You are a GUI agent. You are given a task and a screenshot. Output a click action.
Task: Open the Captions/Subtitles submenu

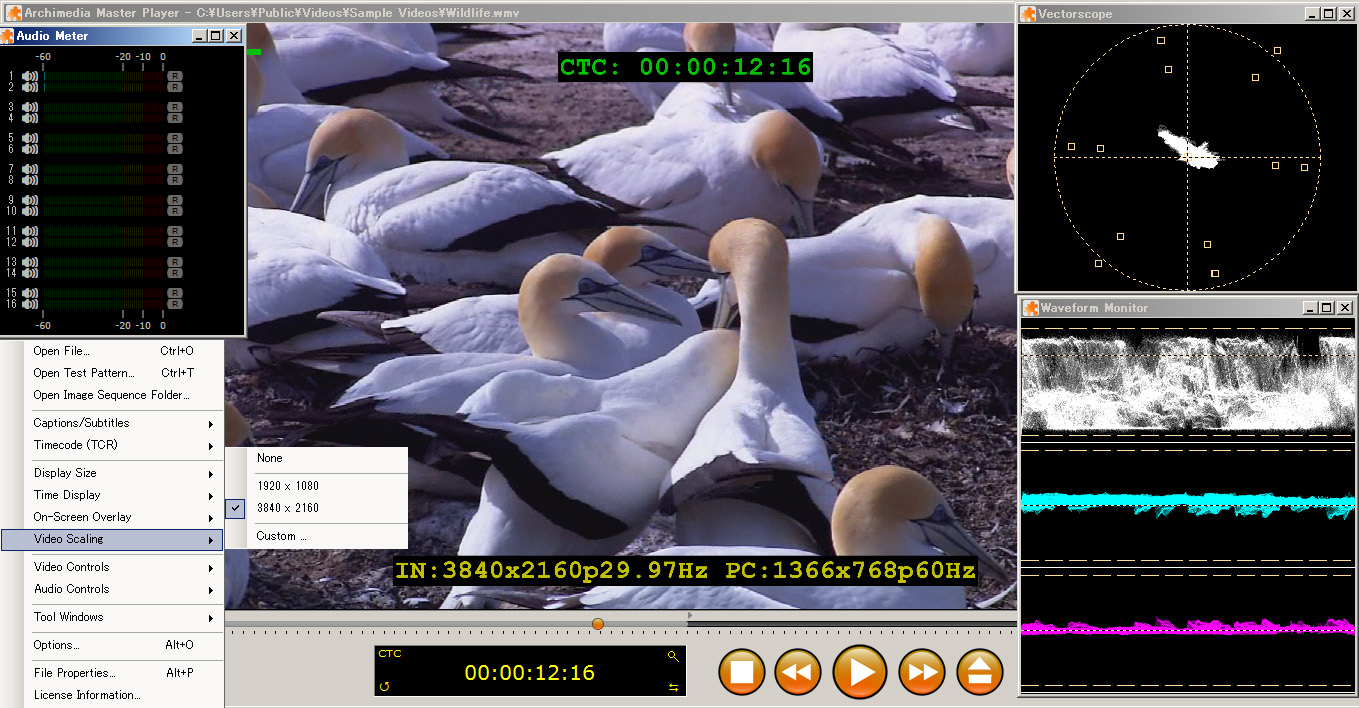click(x=120, y=423)
